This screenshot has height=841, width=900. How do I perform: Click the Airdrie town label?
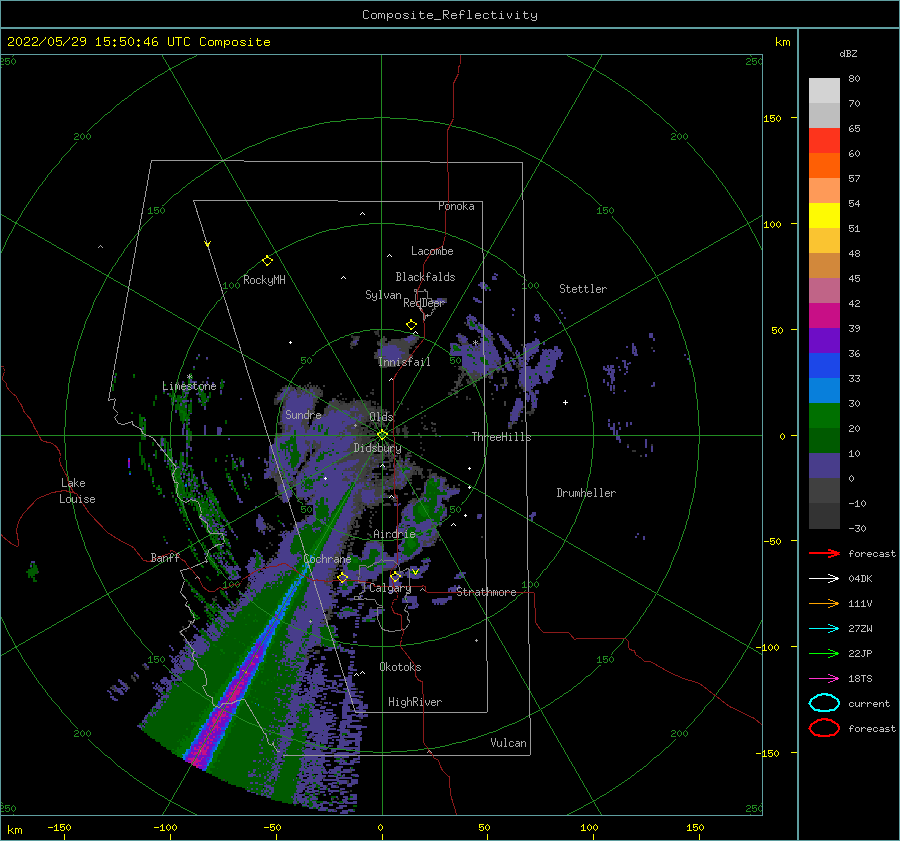point(394,534)
